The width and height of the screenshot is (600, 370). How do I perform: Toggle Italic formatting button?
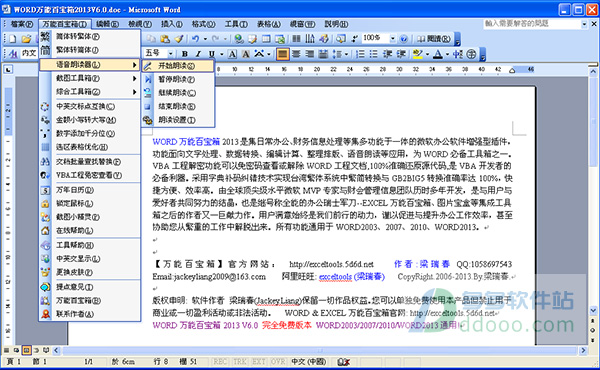coord(198,54)
